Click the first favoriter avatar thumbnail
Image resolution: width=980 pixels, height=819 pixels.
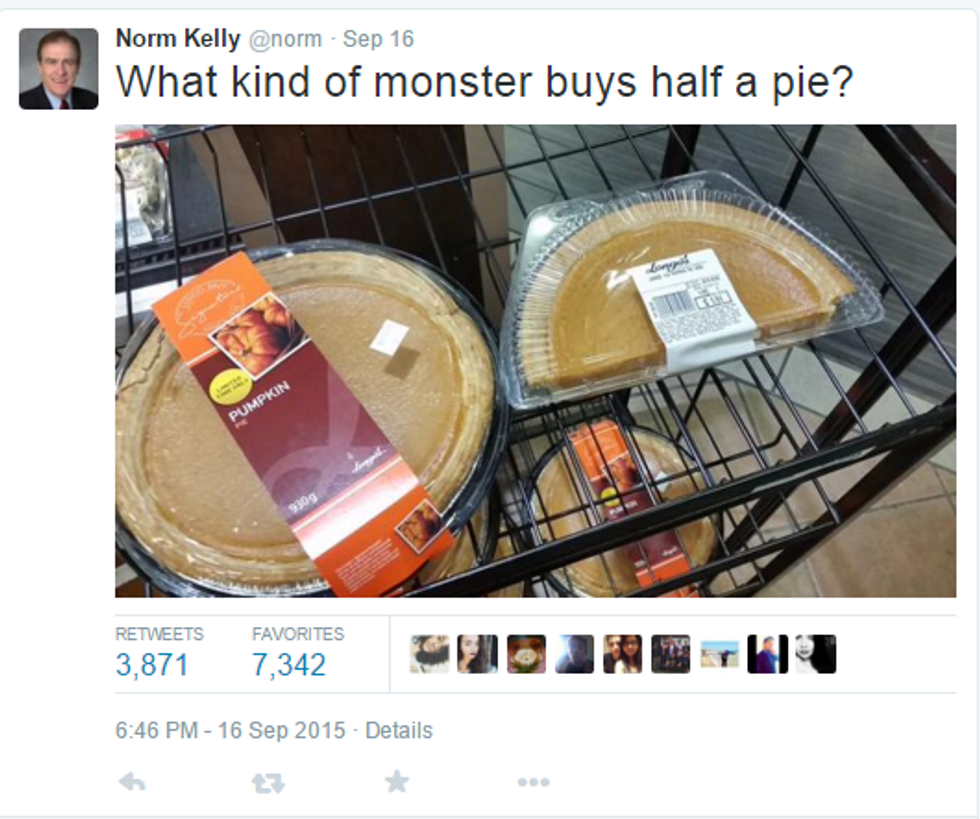click(429, 654)
